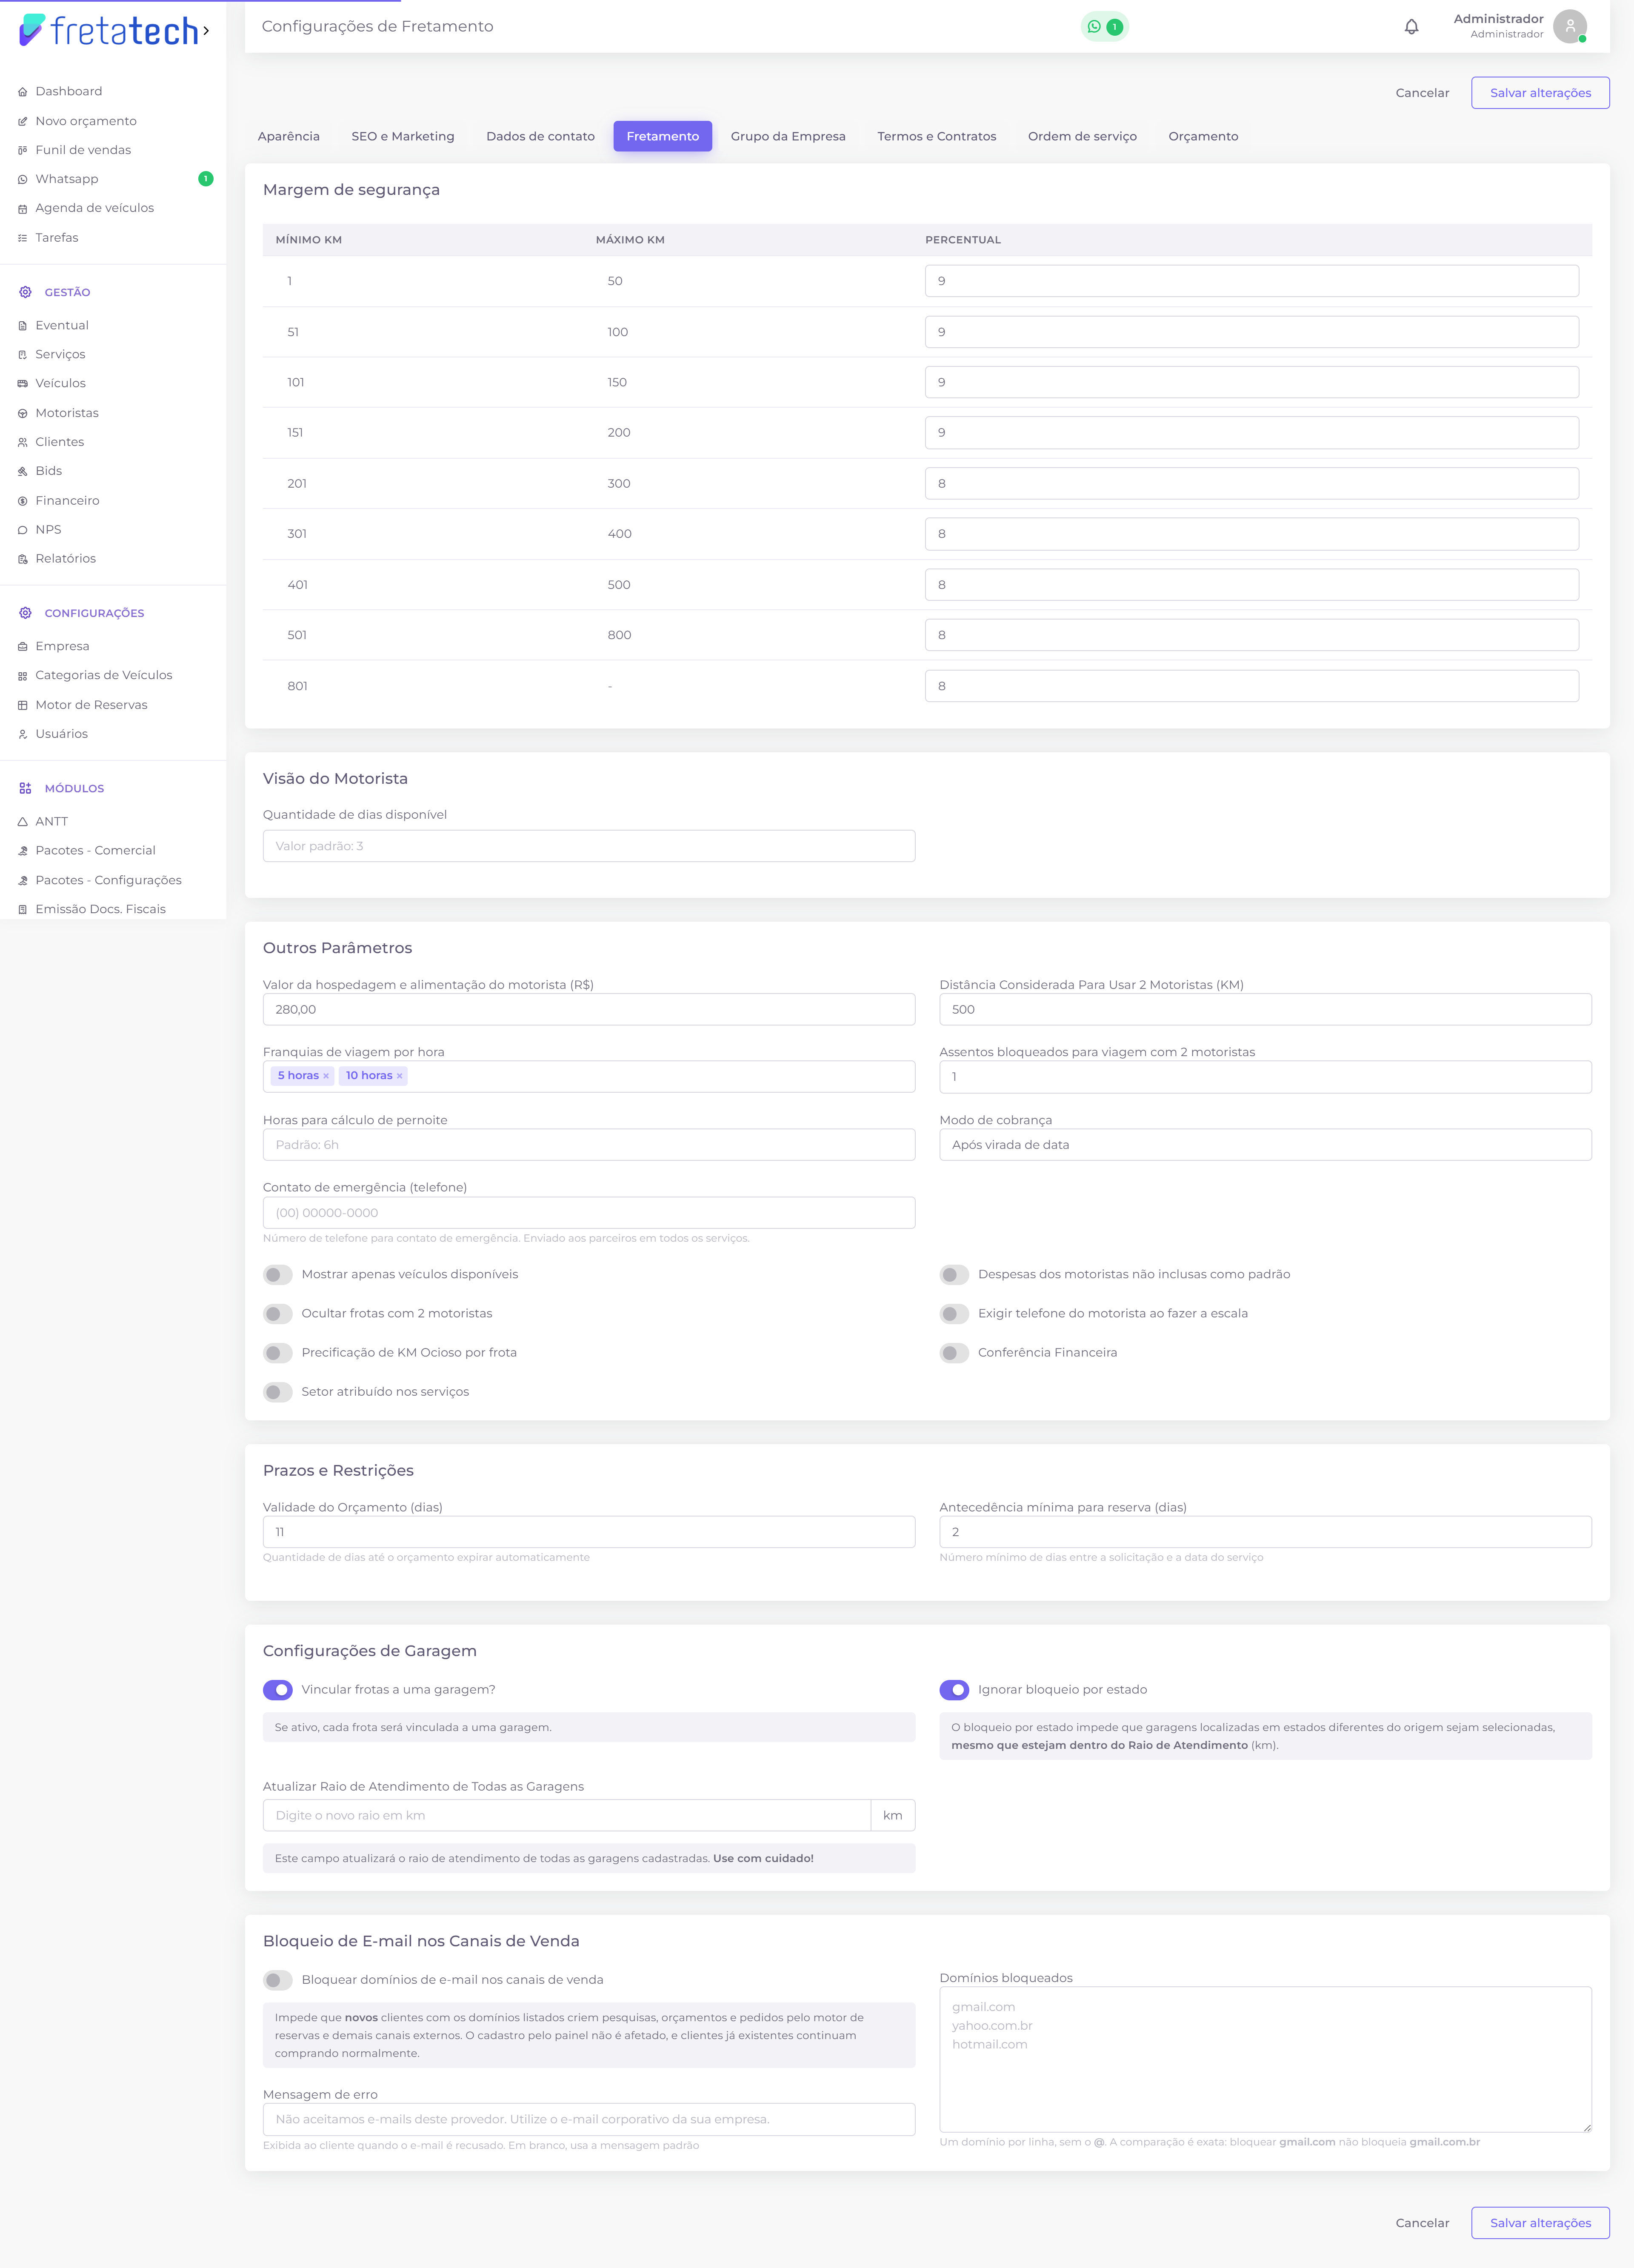
Task: Click the Categorias de Veículos grid icon
Action: click(23, 676)
